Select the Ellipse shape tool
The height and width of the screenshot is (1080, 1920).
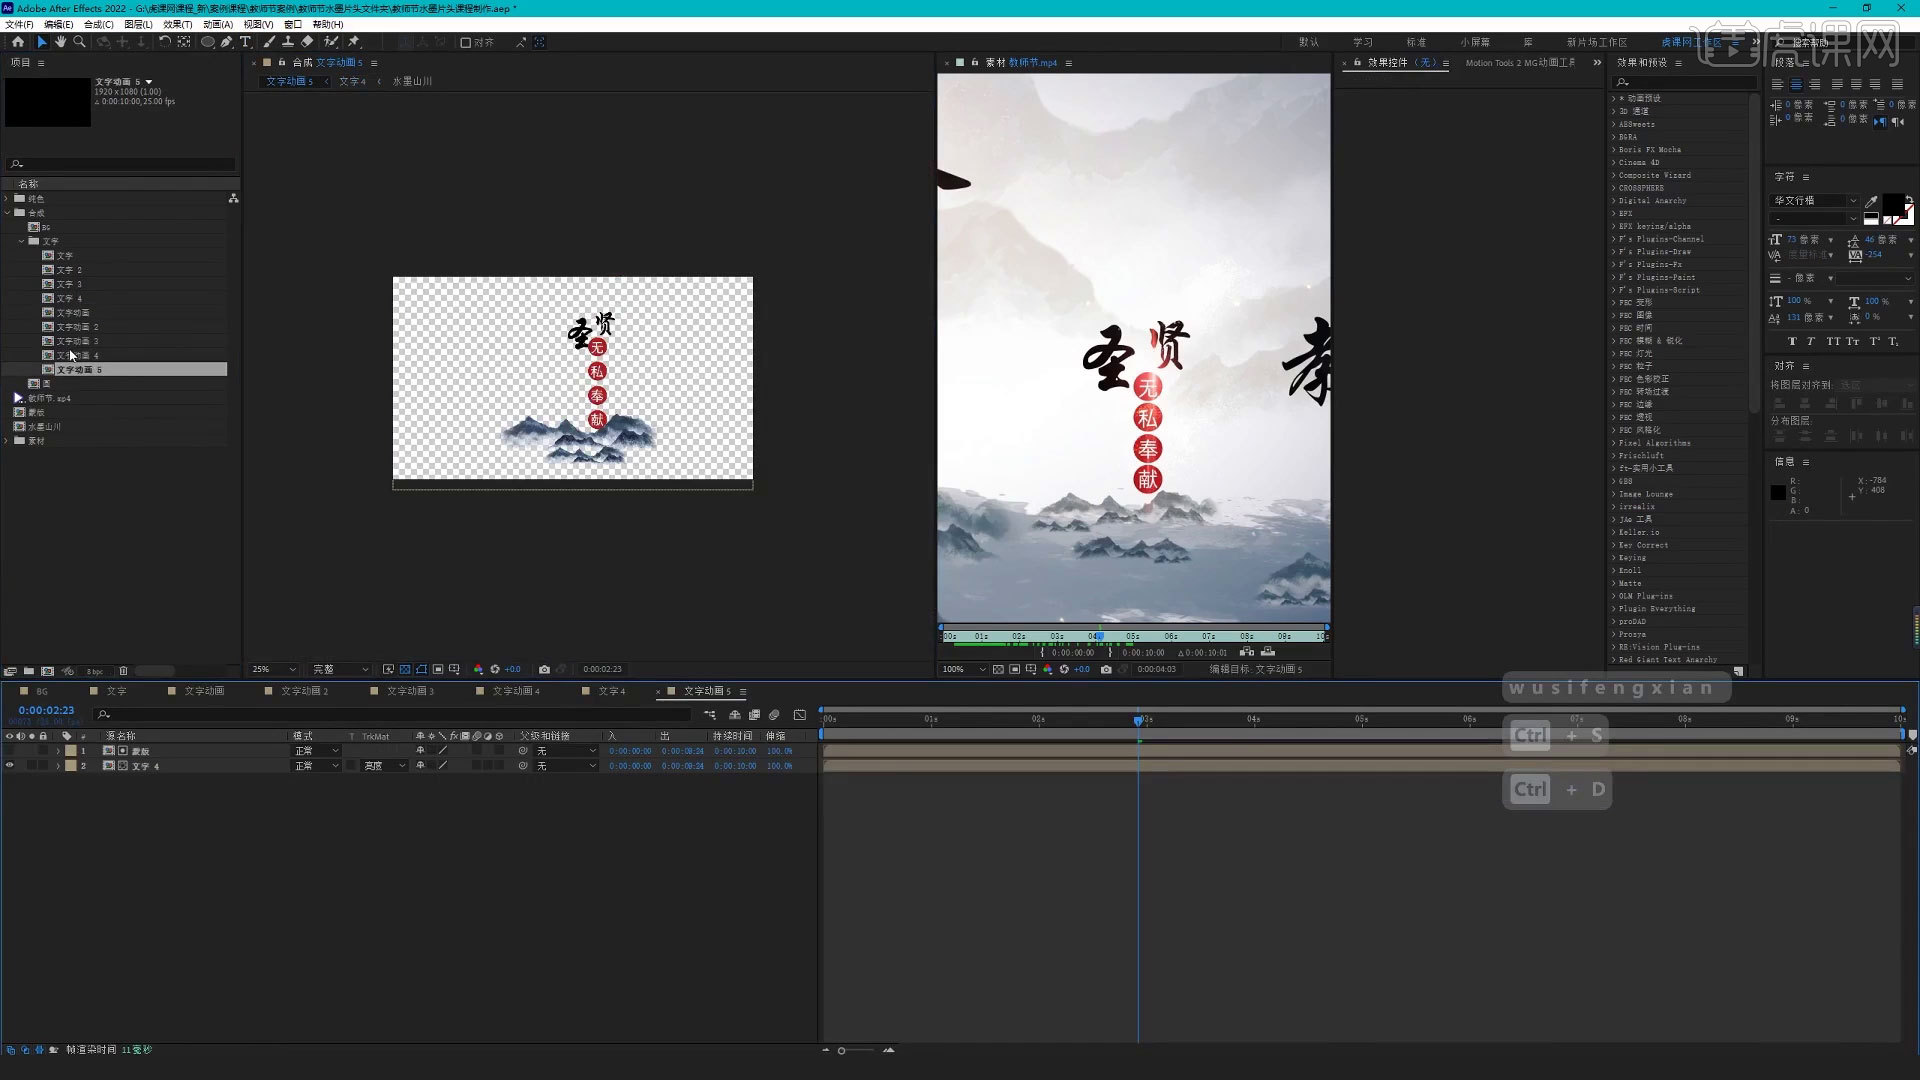coord(208,42)
